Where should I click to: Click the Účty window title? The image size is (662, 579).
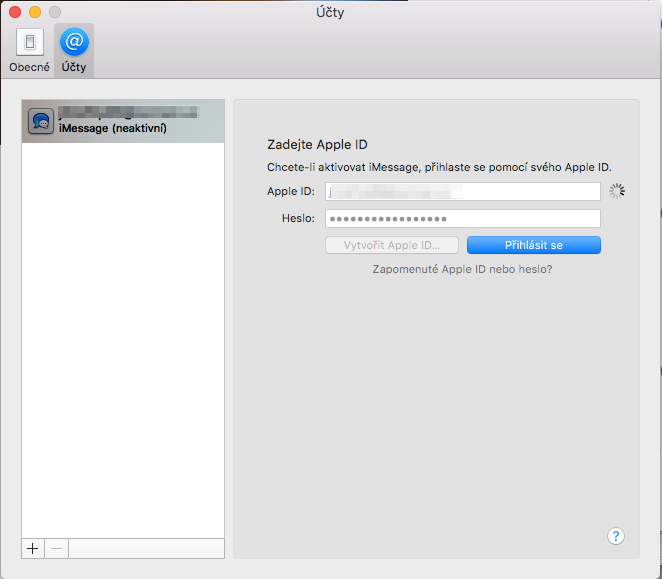click(330, 12)
